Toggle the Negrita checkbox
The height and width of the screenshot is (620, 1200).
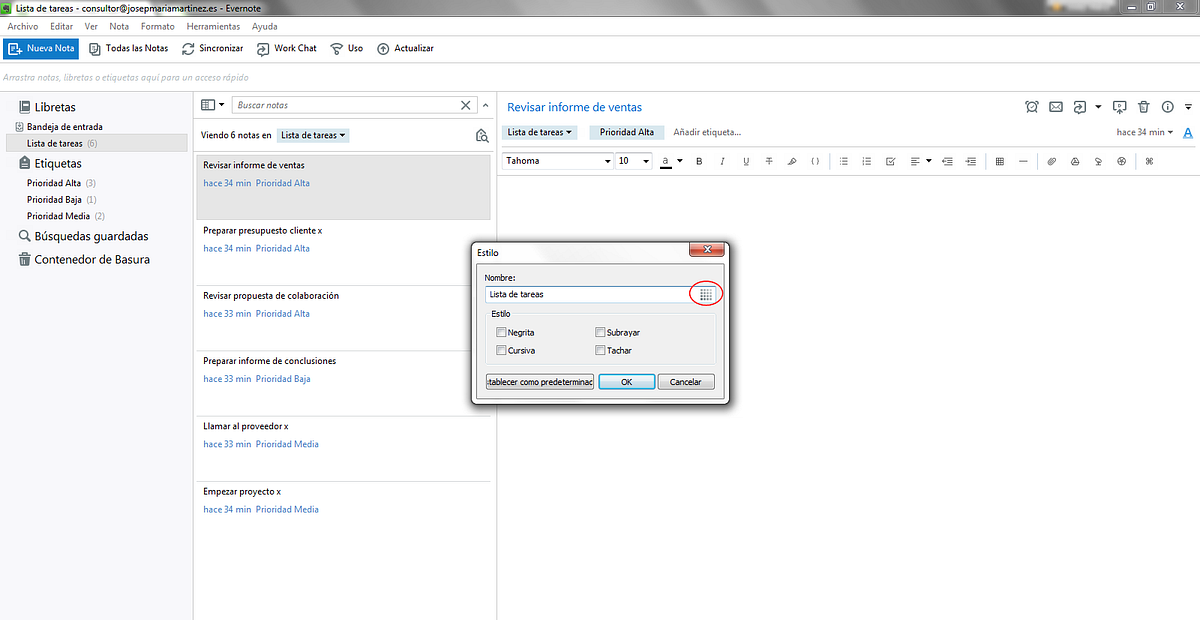501,332
